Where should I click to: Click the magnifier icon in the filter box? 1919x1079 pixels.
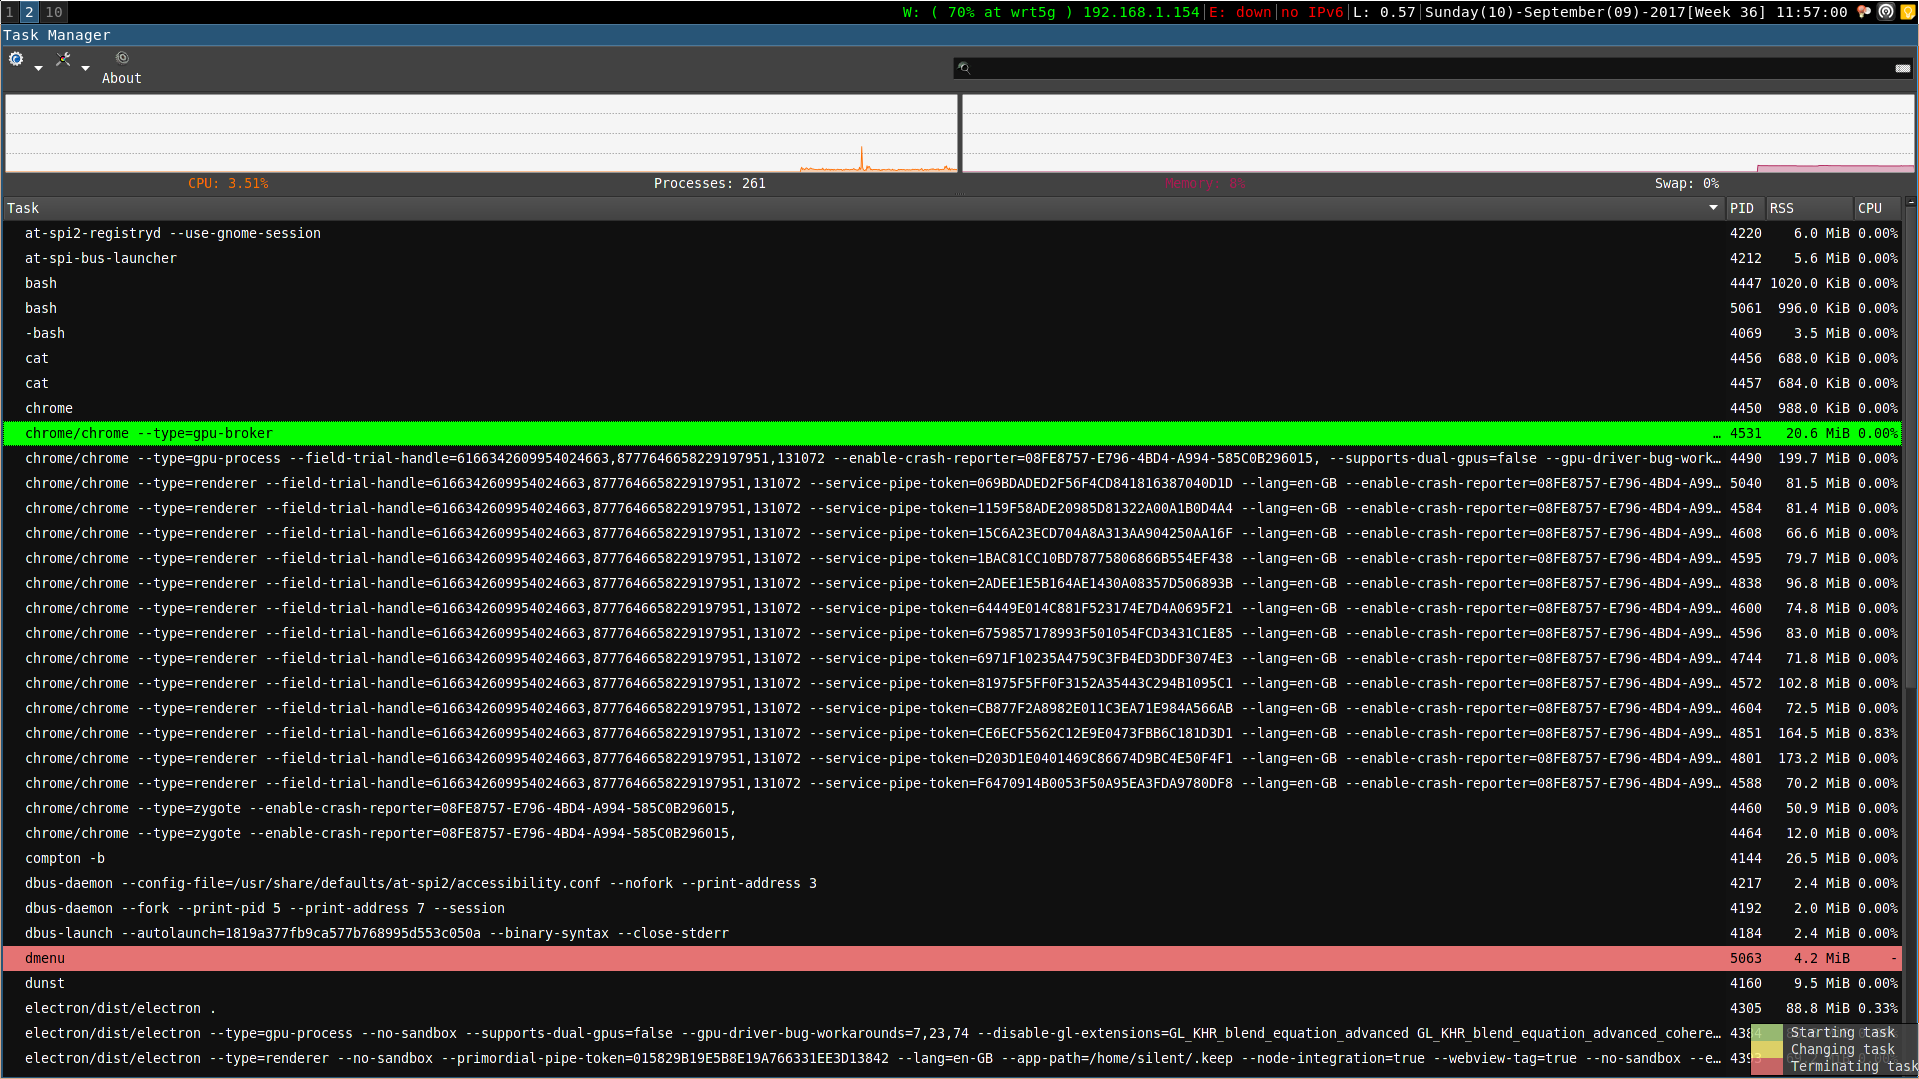pos(964,68)
